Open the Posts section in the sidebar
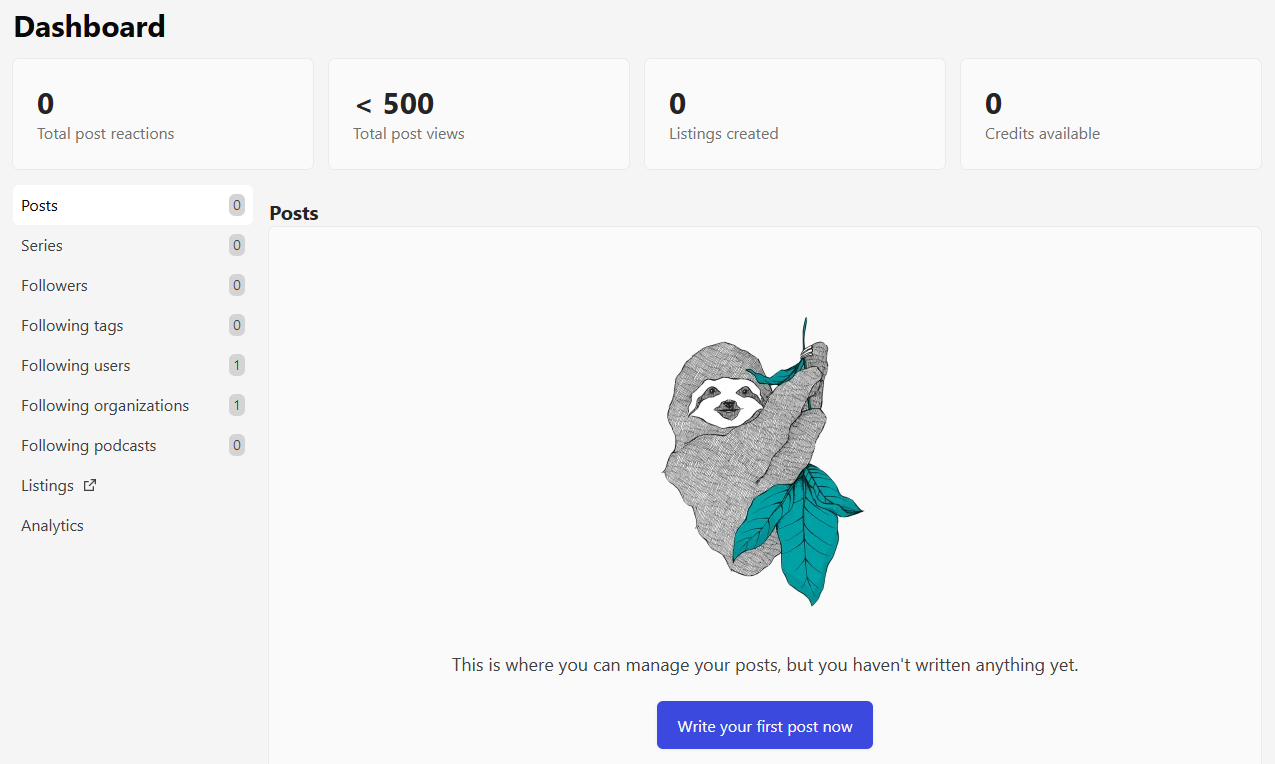The height and width of the screenshot is (764, 1275). [x=39, y=205]
